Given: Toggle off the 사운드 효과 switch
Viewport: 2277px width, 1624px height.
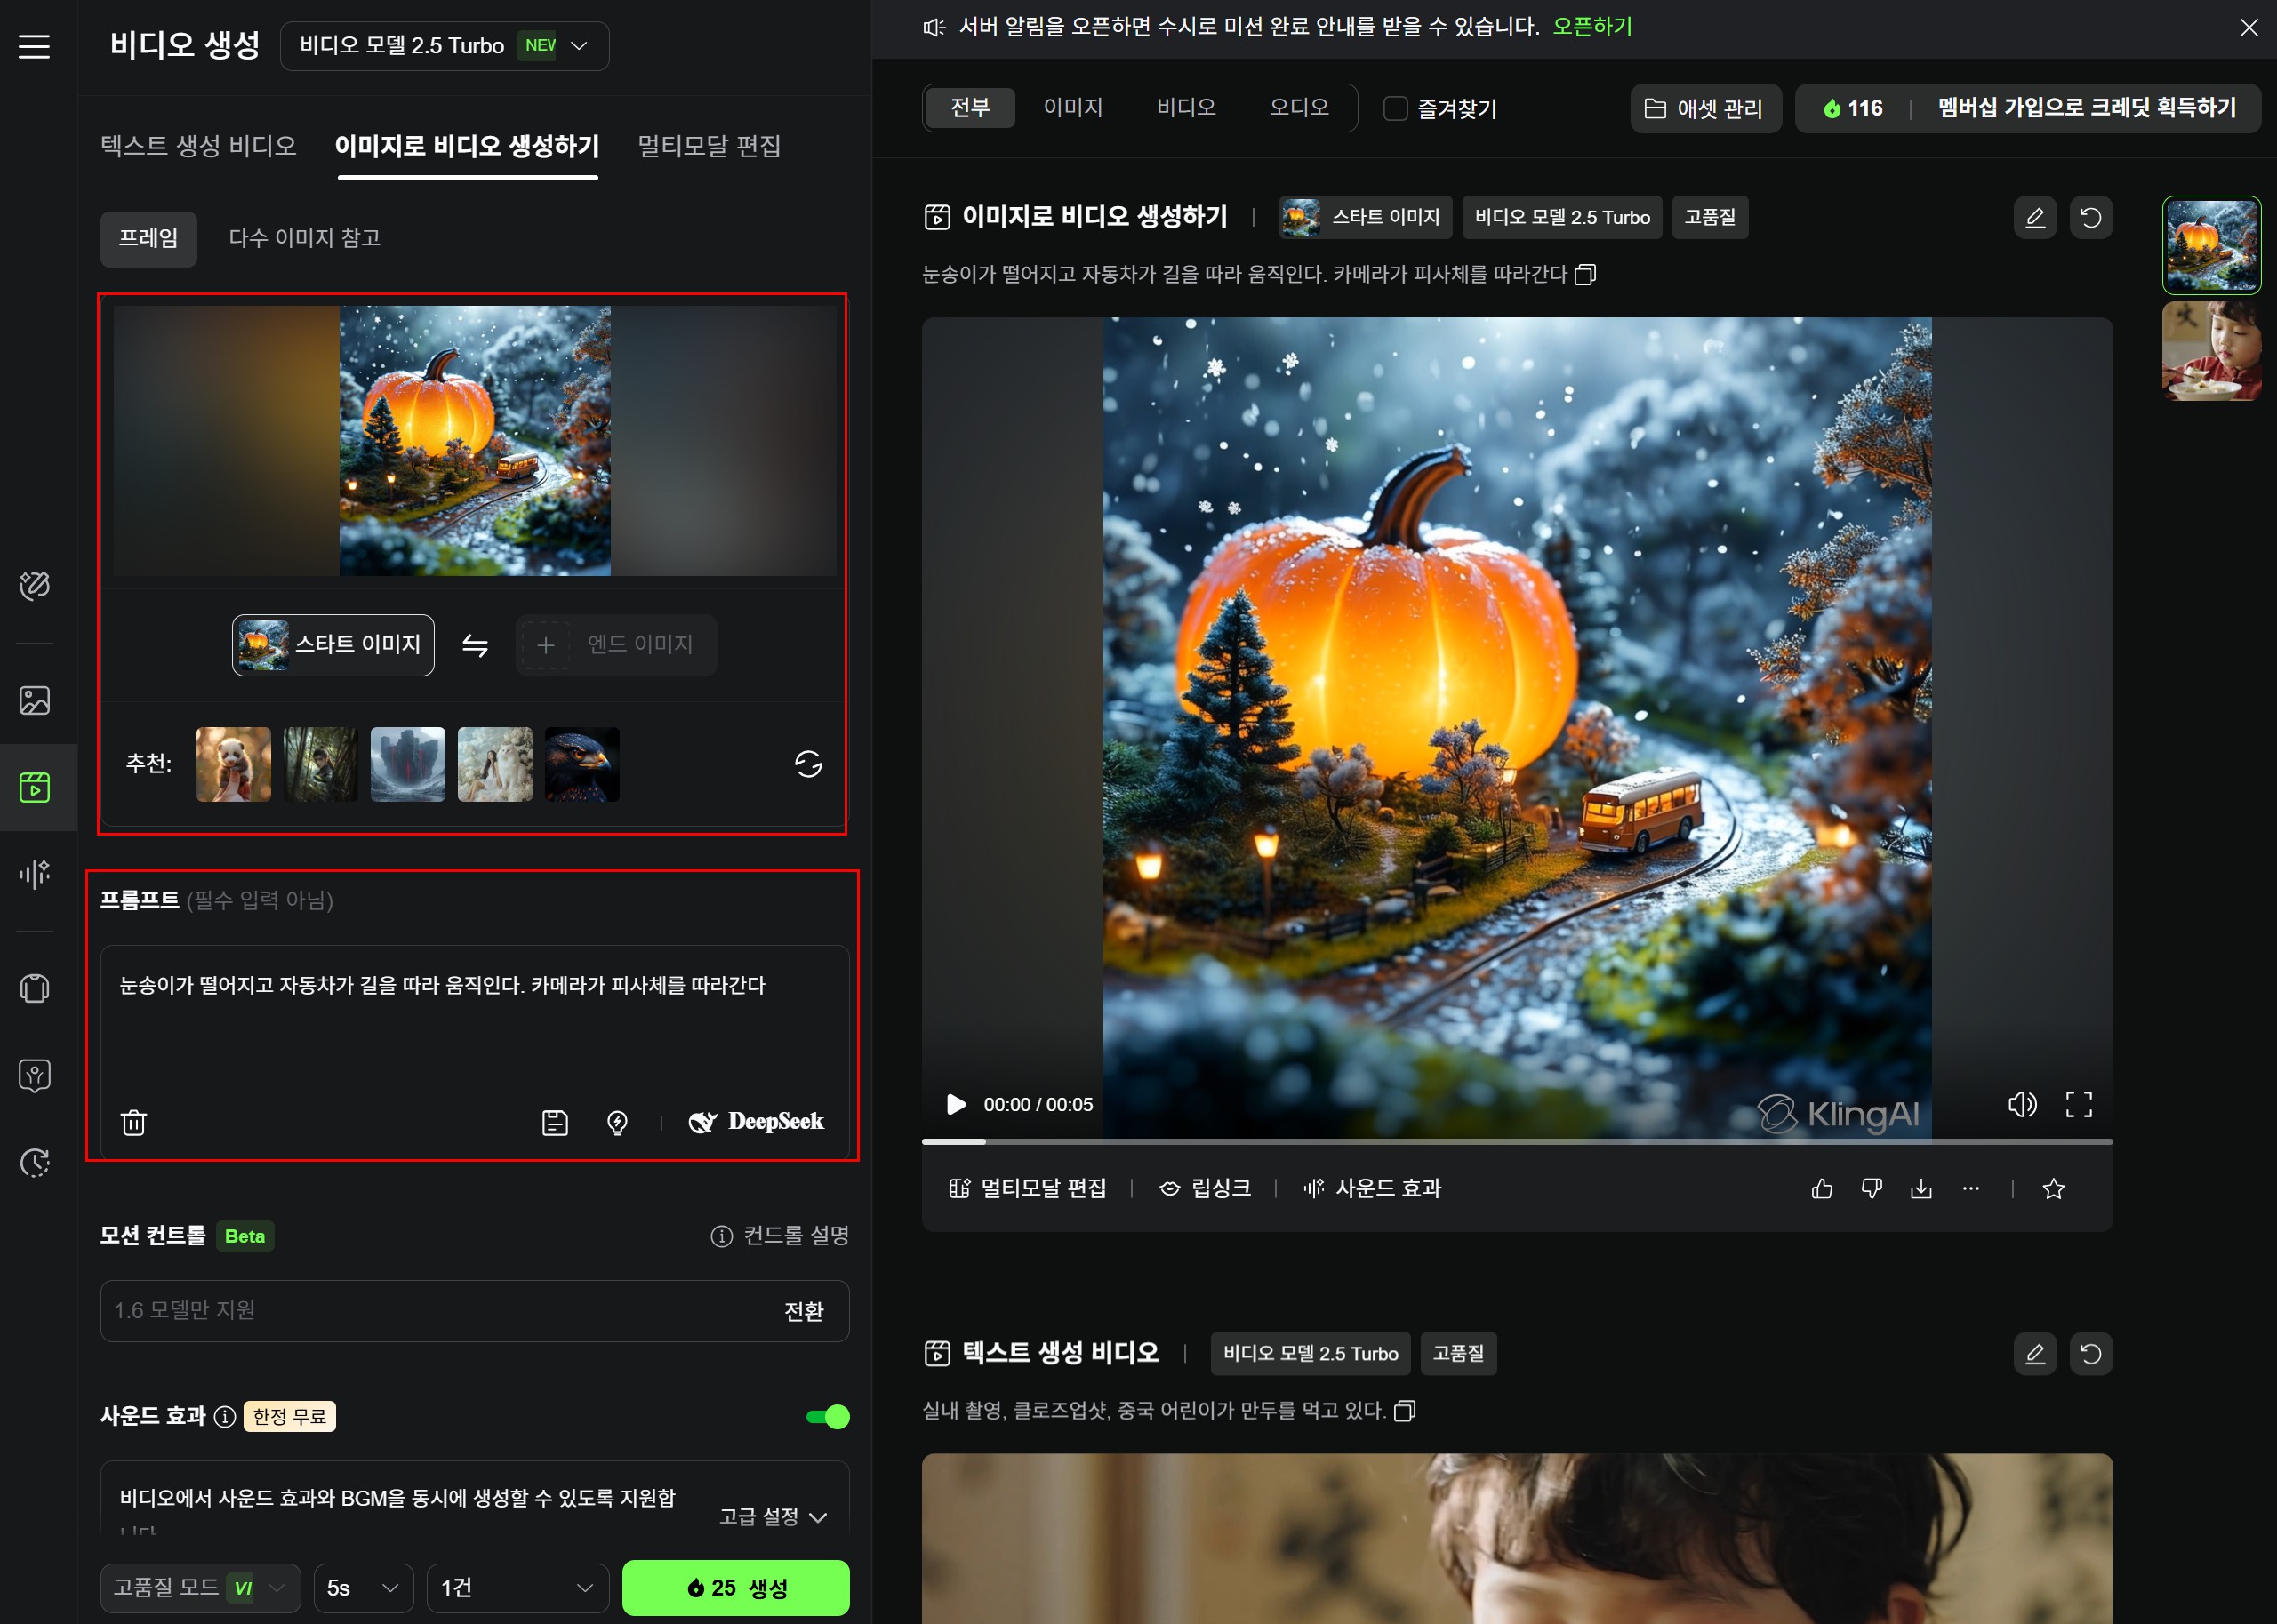Looking at the screenshot, I should point(825,1416).
